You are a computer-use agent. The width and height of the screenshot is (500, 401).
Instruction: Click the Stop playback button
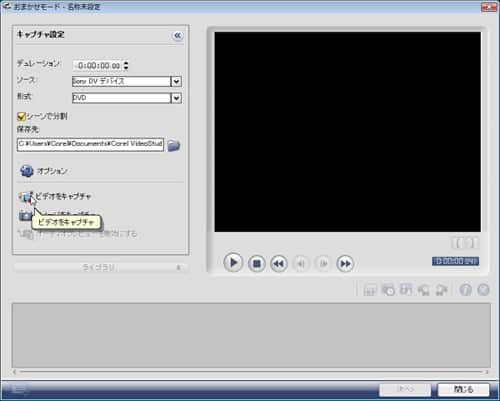tap(256, 264)
